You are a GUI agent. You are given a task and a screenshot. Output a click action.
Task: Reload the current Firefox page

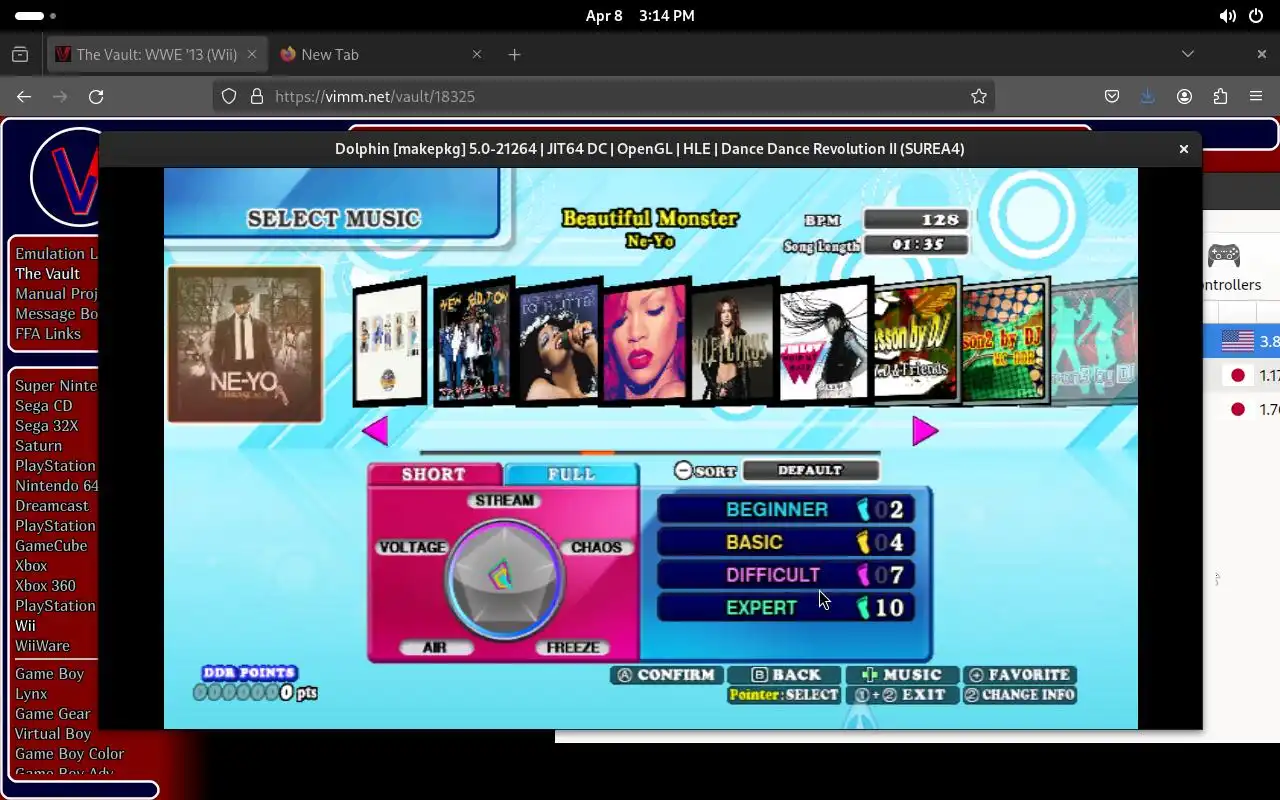point(96,96)
